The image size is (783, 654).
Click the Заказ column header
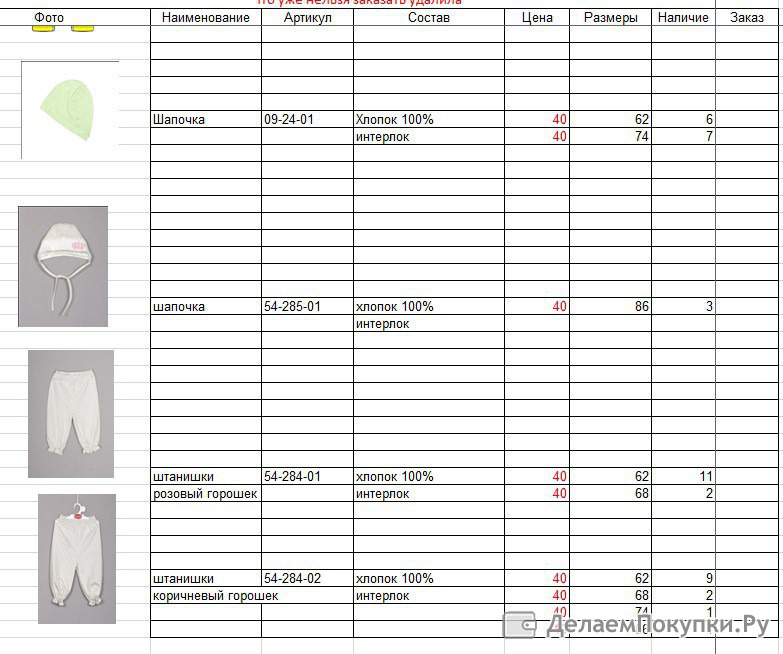(x=747, y=17)
